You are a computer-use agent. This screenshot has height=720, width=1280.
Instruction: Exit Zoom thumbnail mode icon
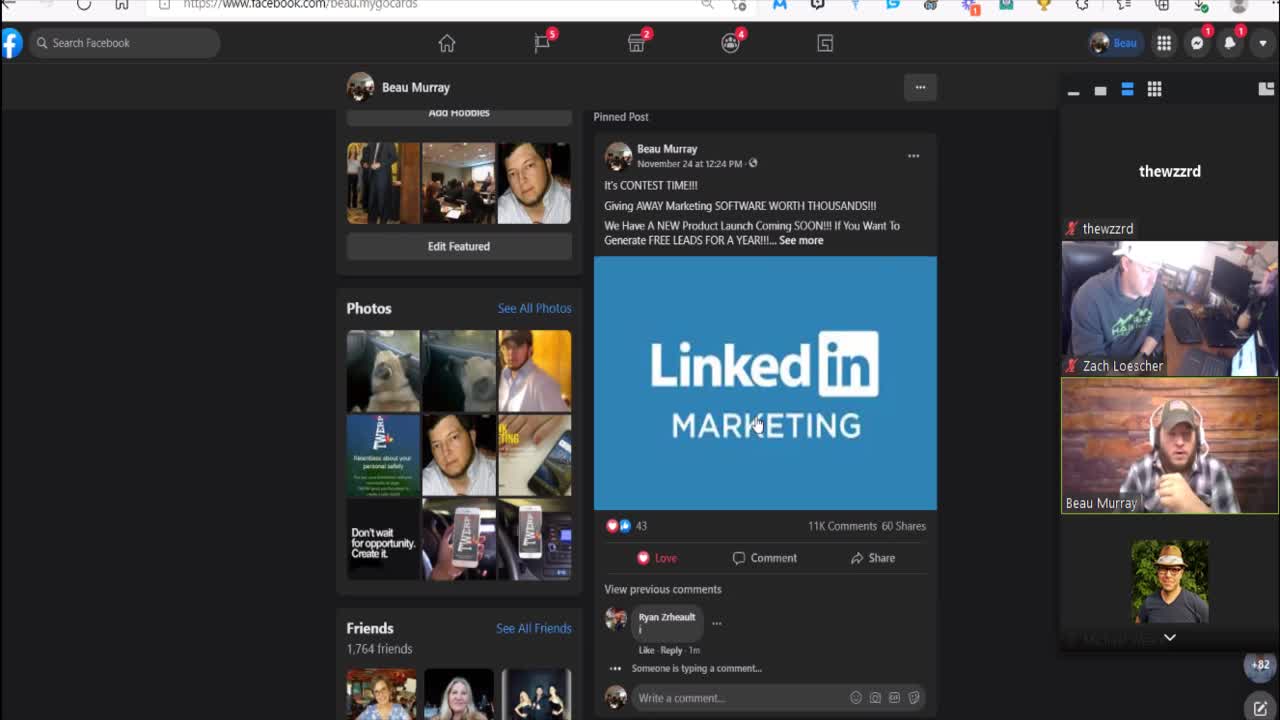tap(1266, 89)
